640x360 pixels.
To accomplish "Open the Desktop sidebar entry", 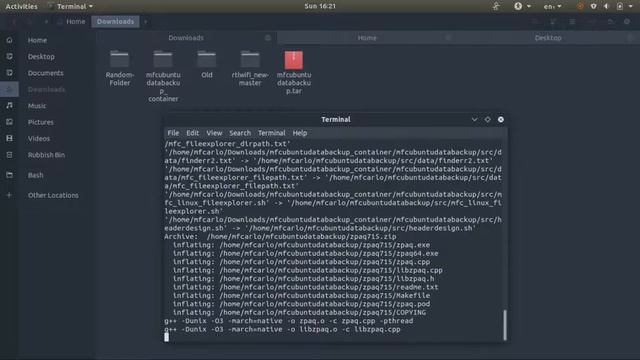I will coord(41,56).
